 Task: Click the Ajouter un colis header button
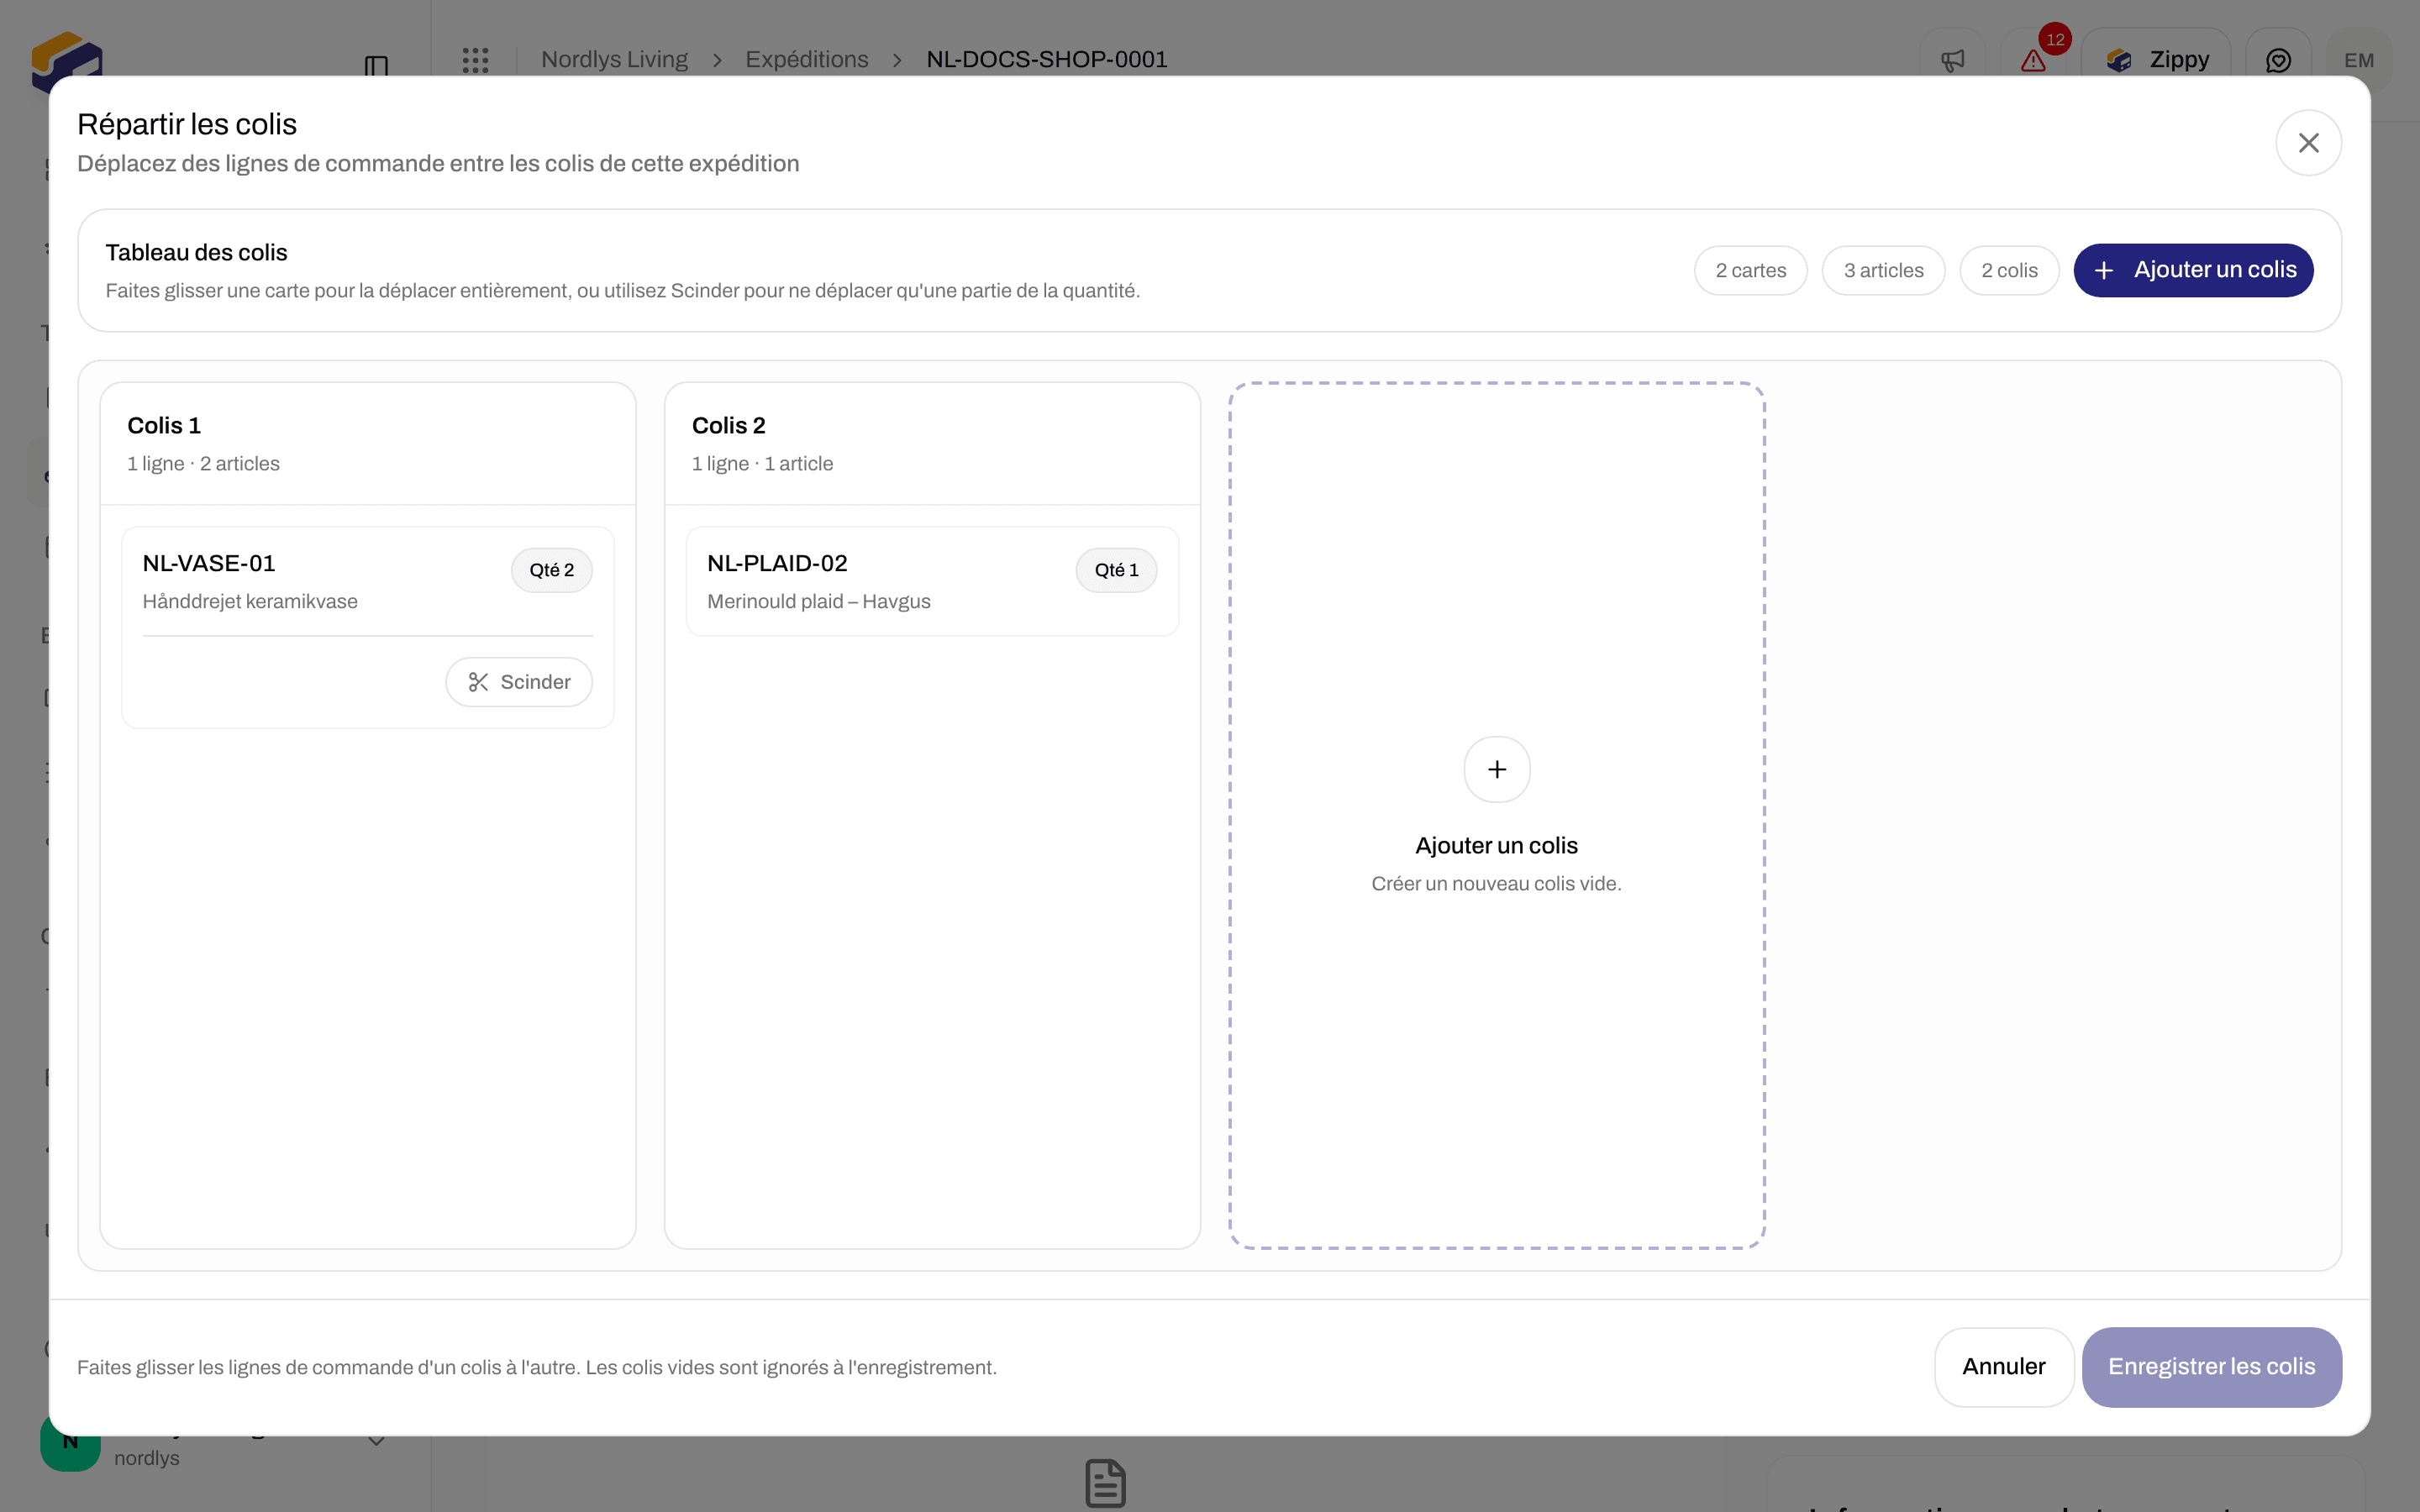coord(2193,270)
